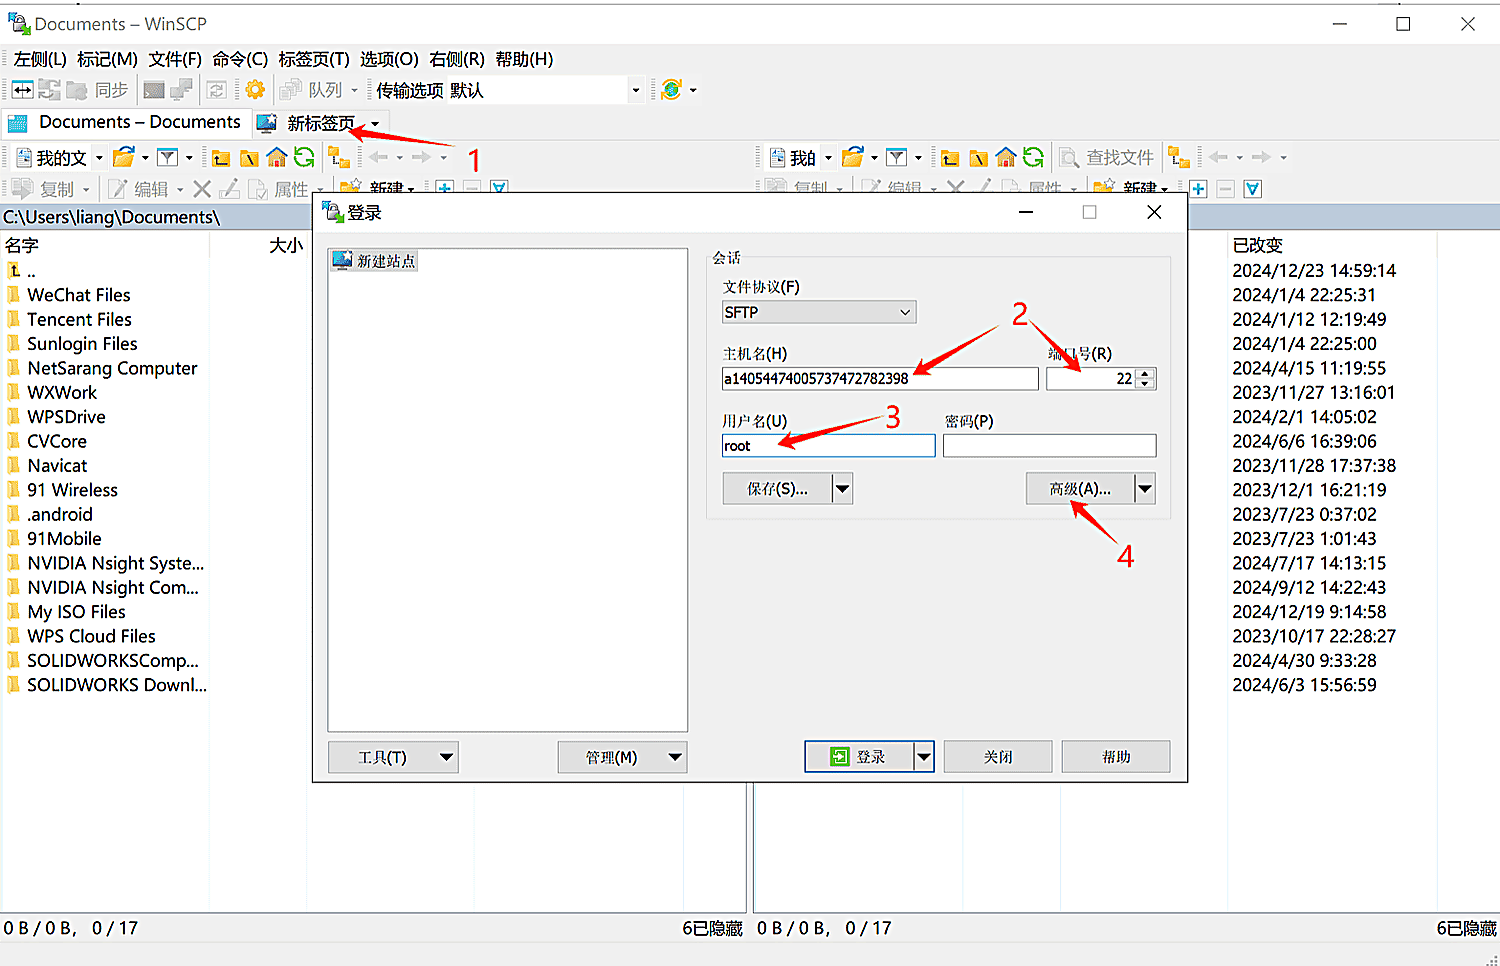Click the 高级(A)... button
Viewport: 1500px width, 966px height.
coord(1080,489)
